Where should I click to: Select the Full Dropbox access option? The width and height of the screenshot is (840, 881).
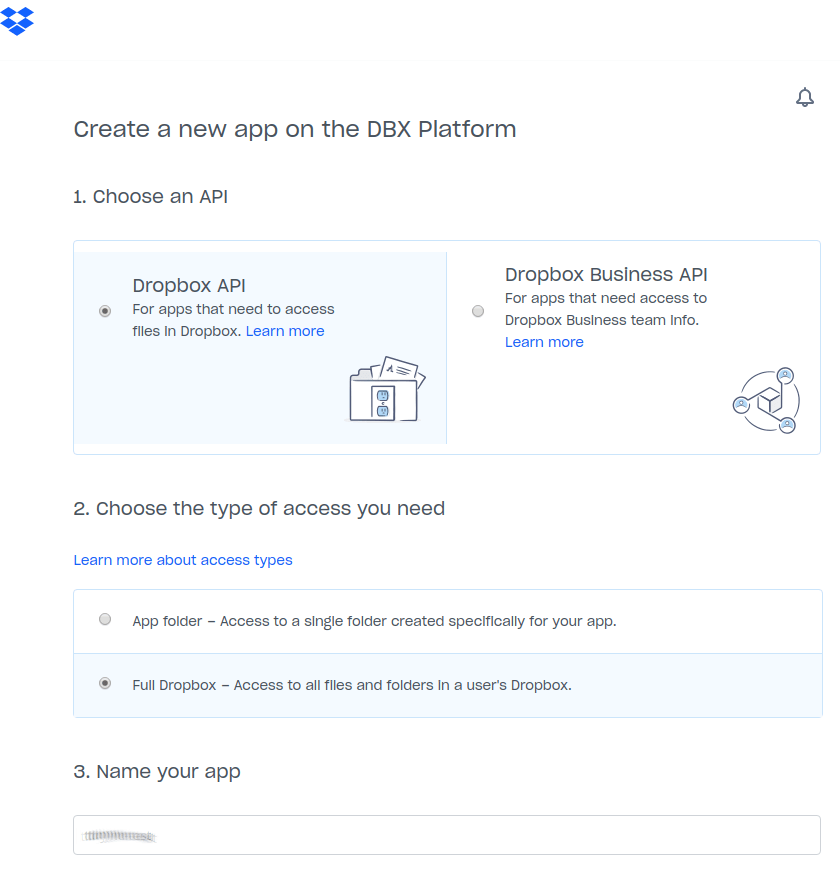[x=105, y=684]
